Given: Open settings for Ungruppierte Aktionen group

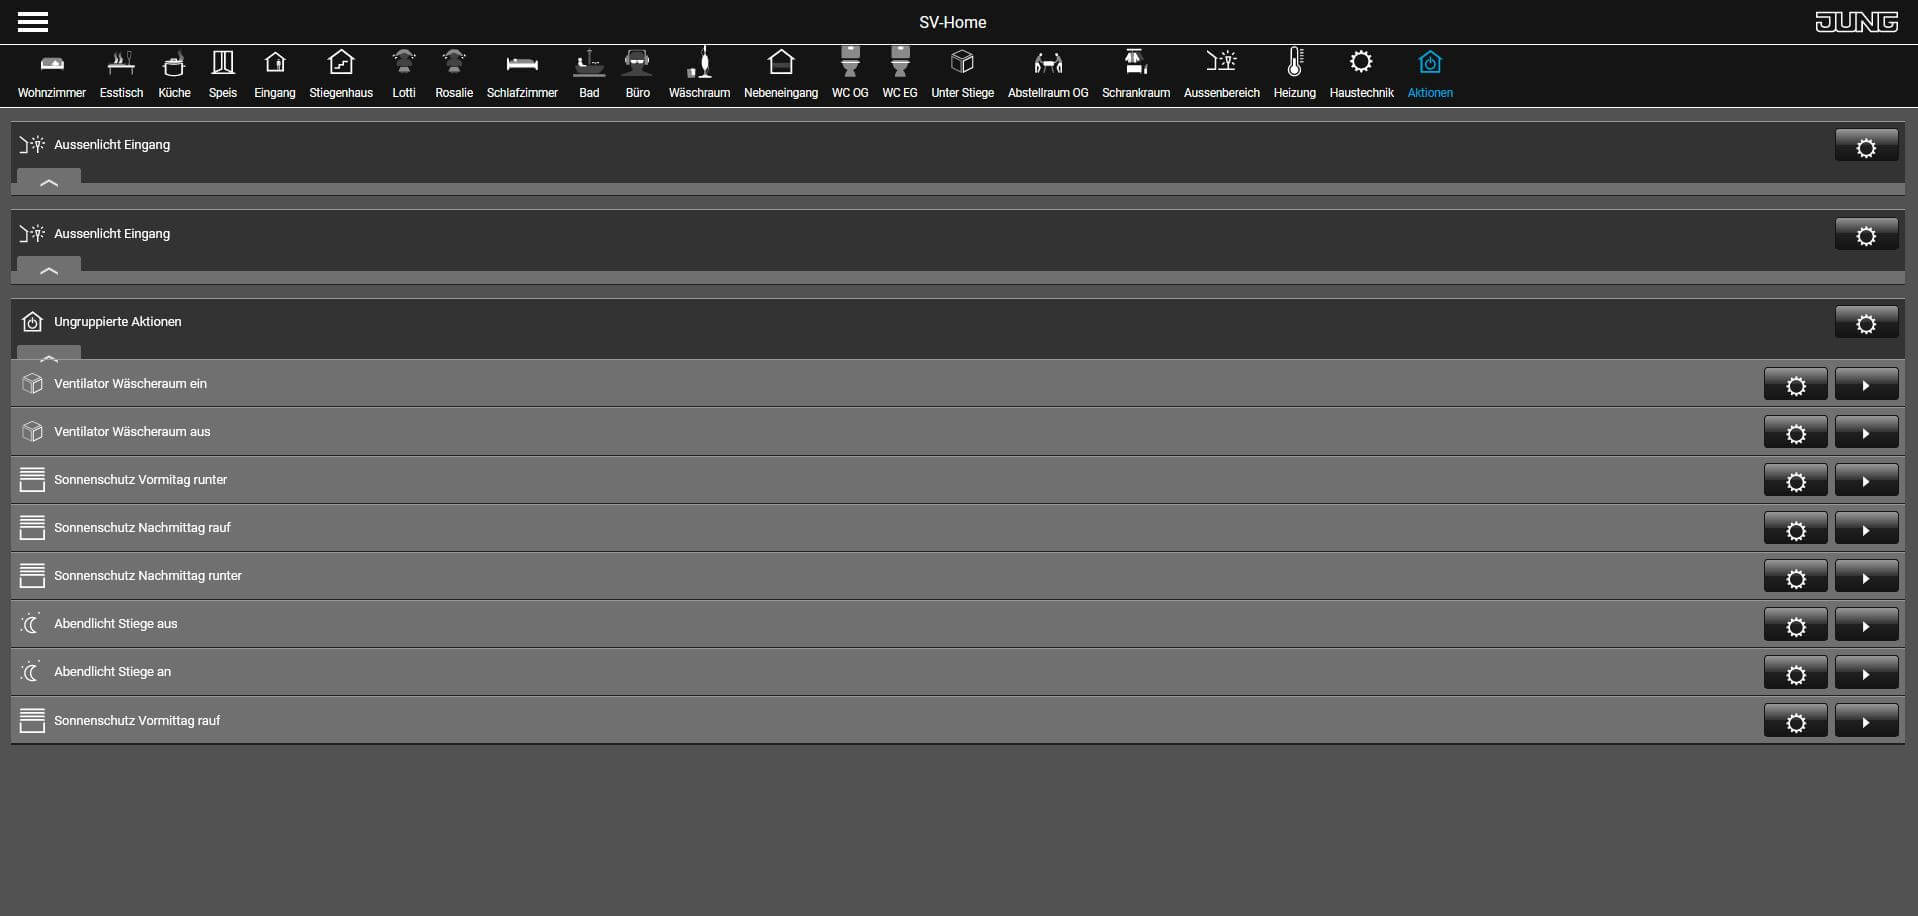Looking at the screenshot, I should [1866, 323].
